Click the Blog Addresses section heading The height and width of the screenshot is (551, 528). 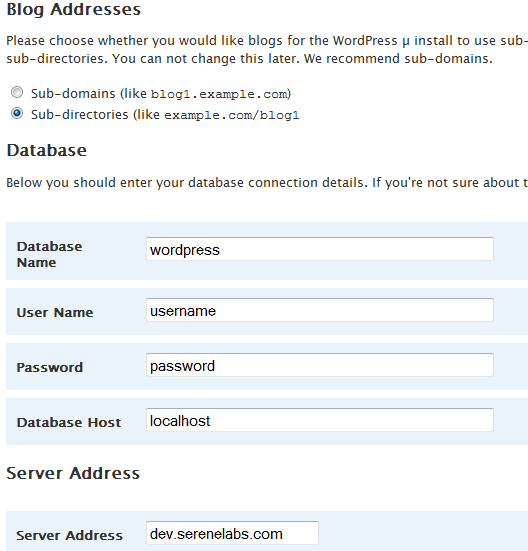coord(73,9)
